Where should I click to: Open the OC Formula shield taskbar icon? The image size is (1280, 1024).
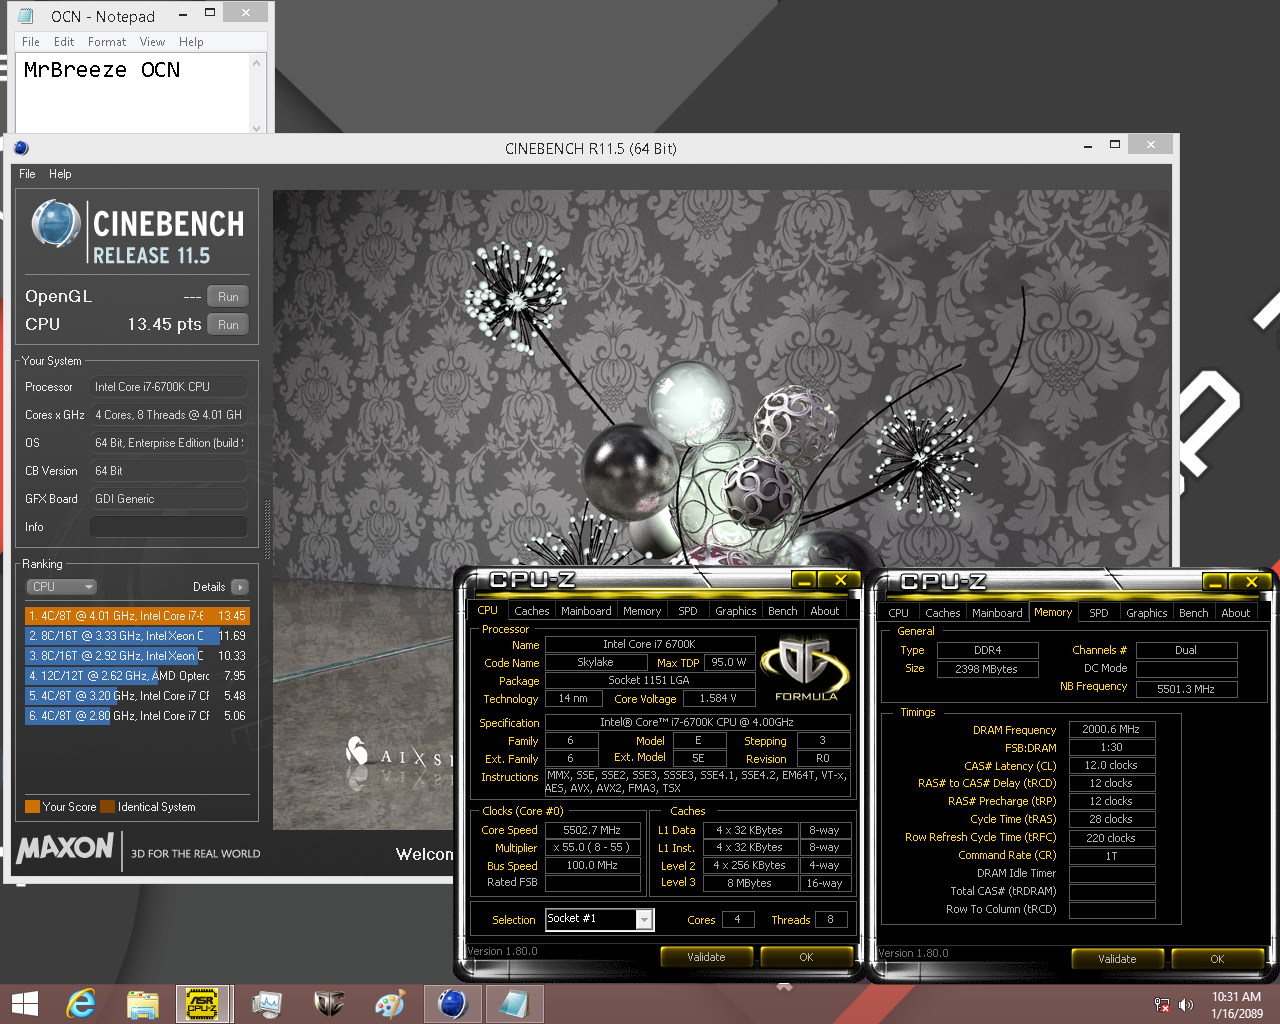pyautogui.click(x=329, y=1004)
